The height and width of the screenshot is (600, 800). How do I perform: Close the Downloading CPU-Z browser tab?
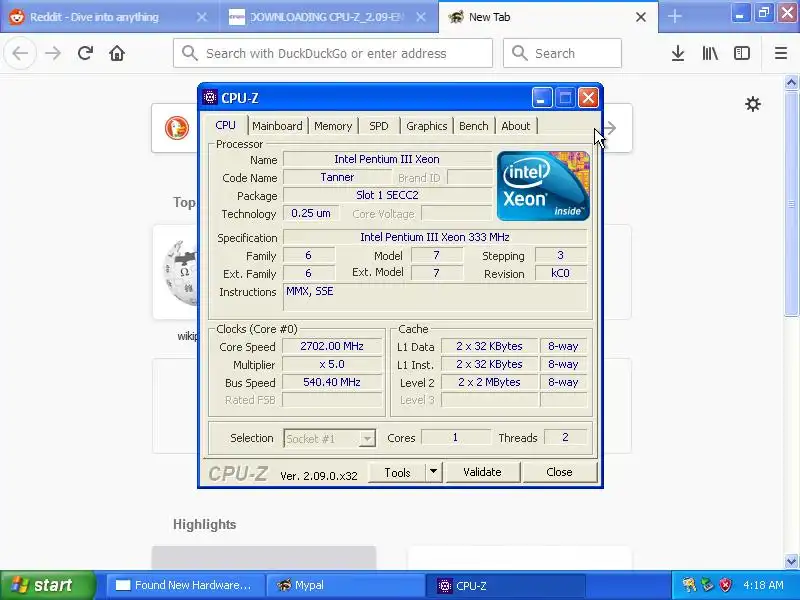421,17
